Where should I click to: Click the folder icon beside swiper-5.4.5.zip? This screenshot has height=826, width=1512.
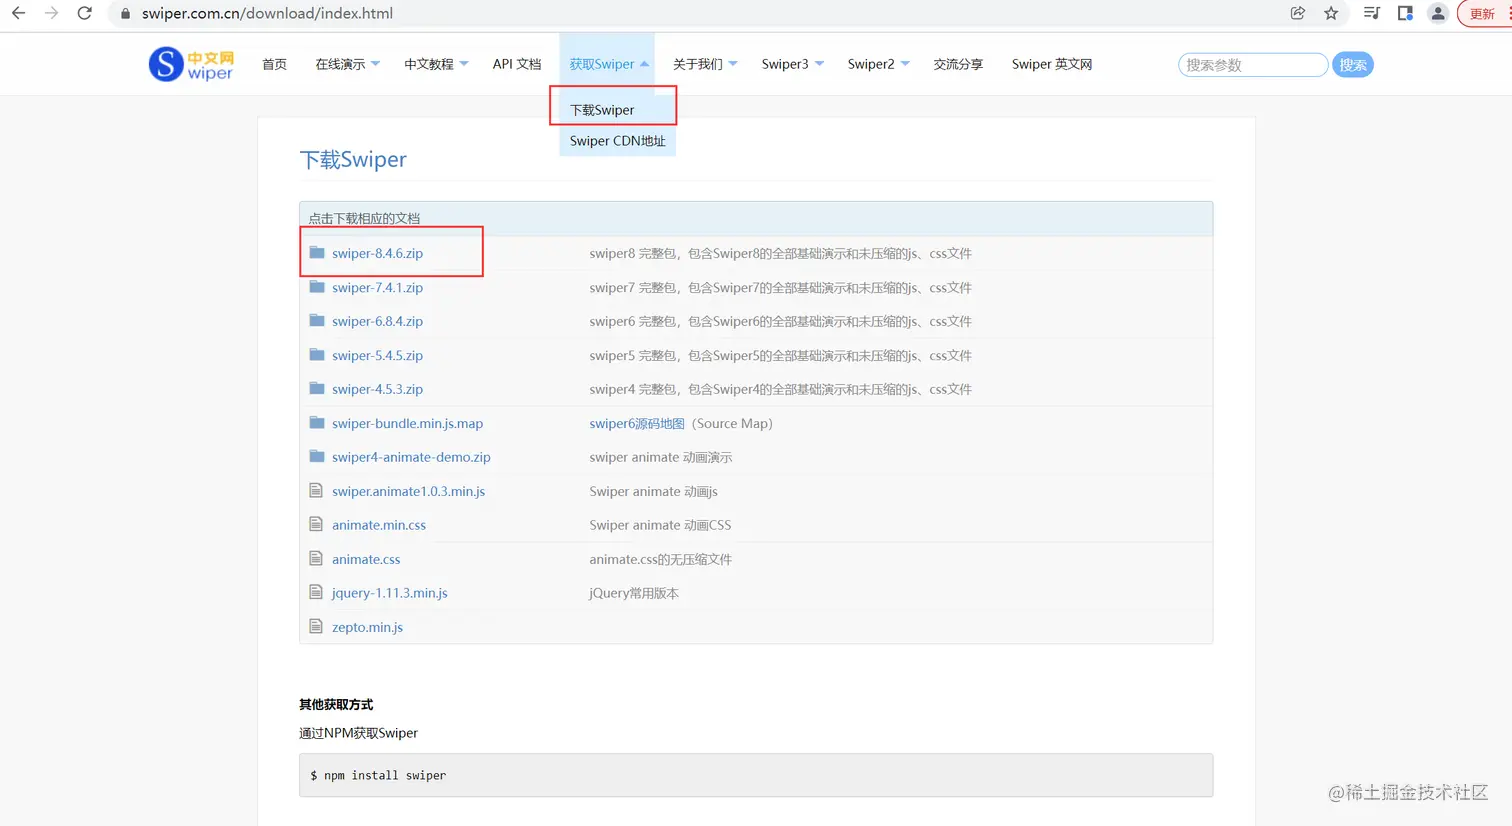click(x=317, y=354)
